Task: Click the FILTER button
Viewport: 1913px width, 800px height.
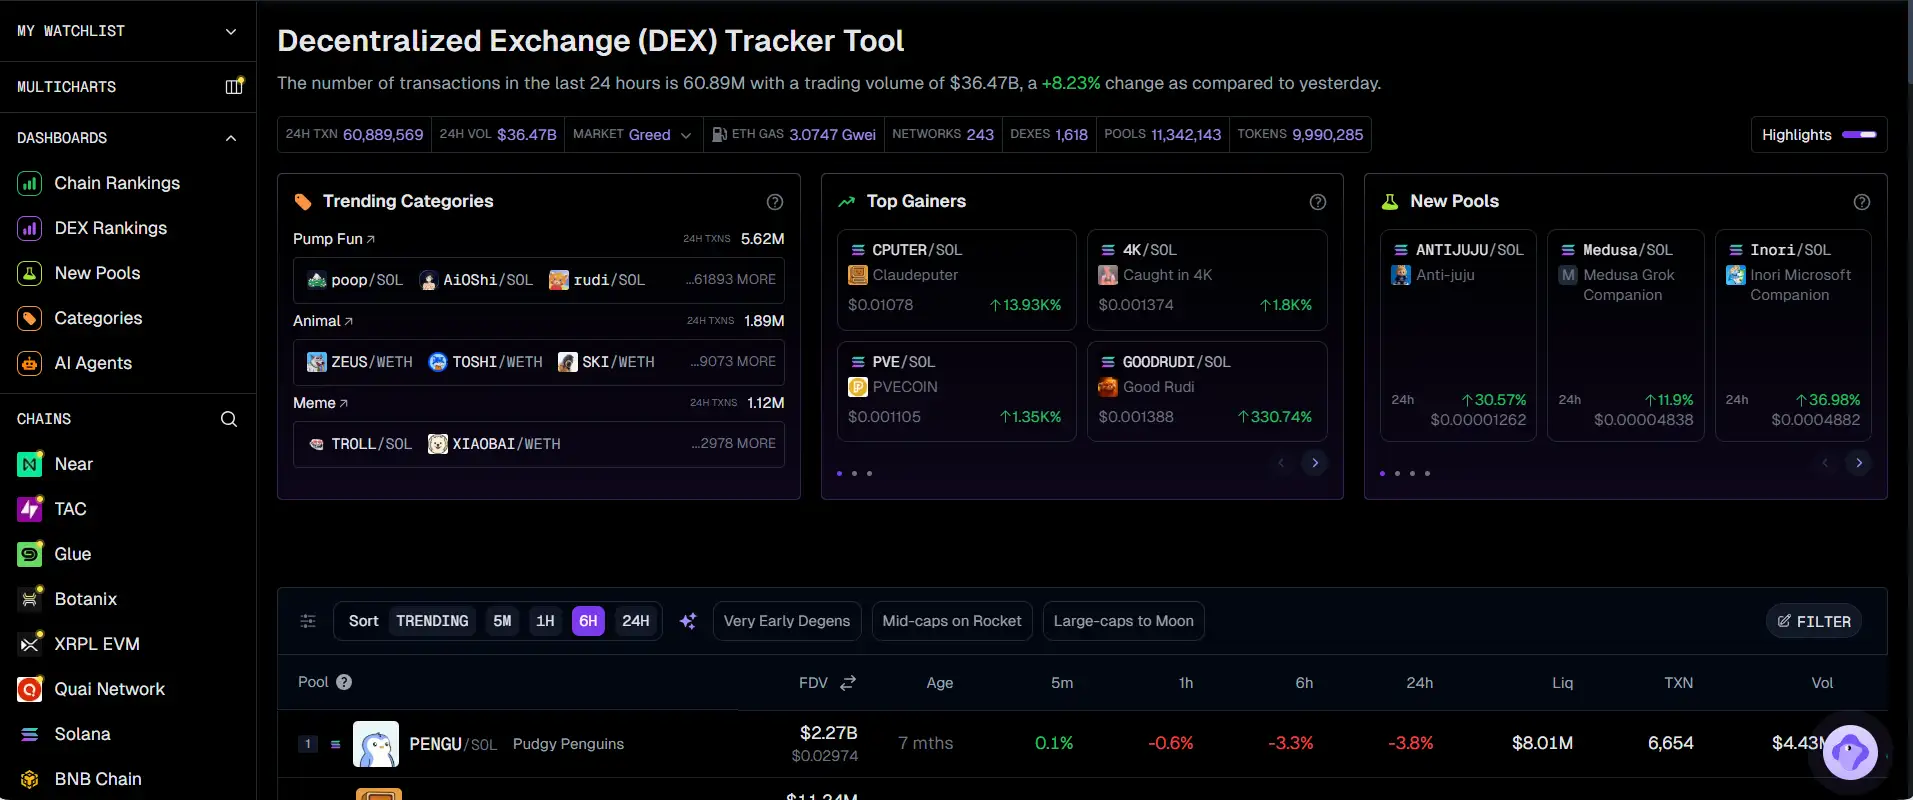Action: (x=1814, y=621)
